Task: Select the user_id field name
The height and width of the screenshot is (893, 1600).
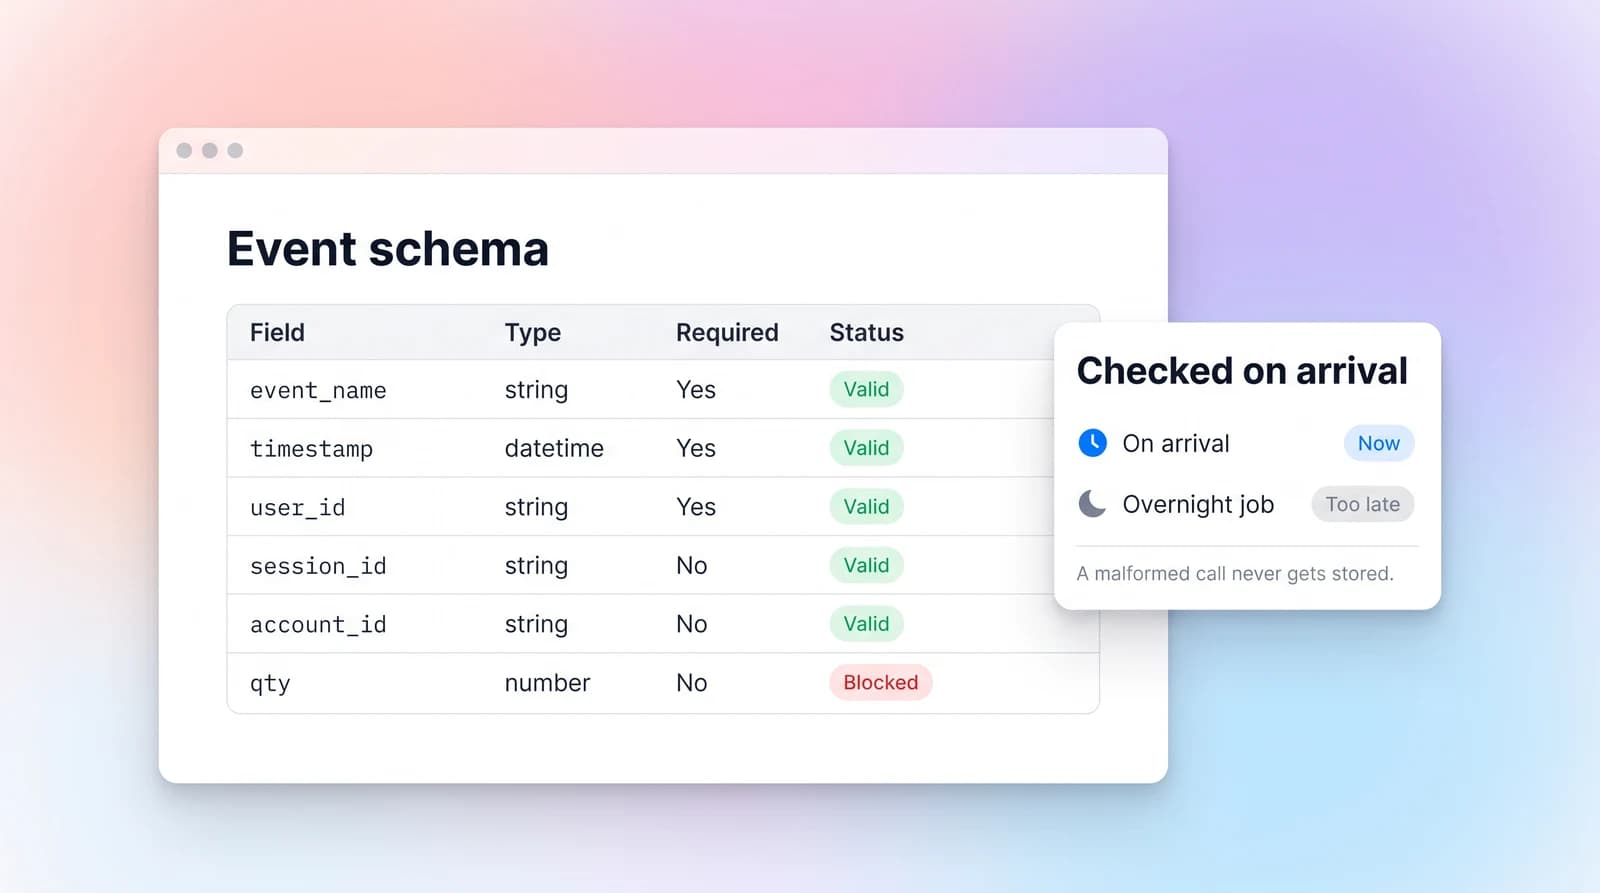Action: 297,507
